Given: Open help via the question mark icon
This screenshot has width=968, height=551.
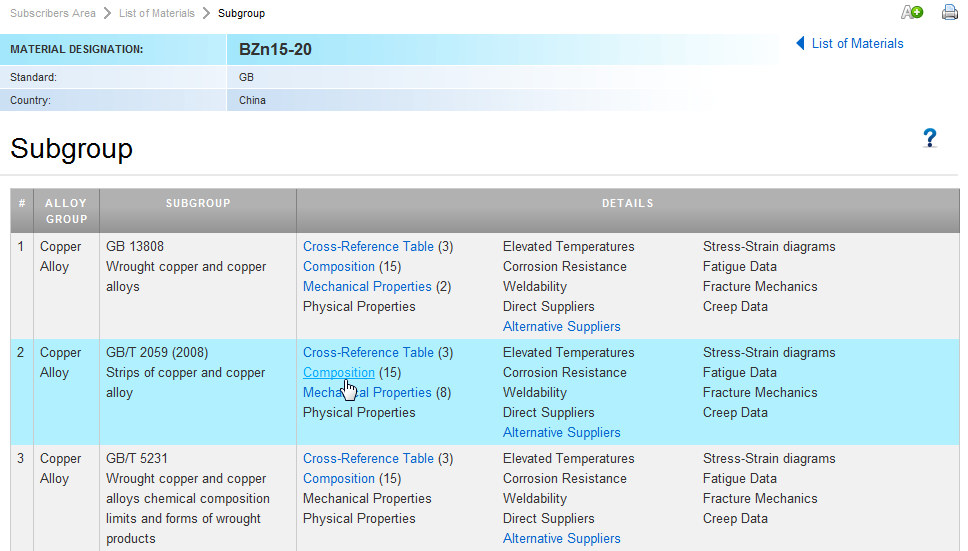Looking at the screenshot, I should click(x=929, y=138).
